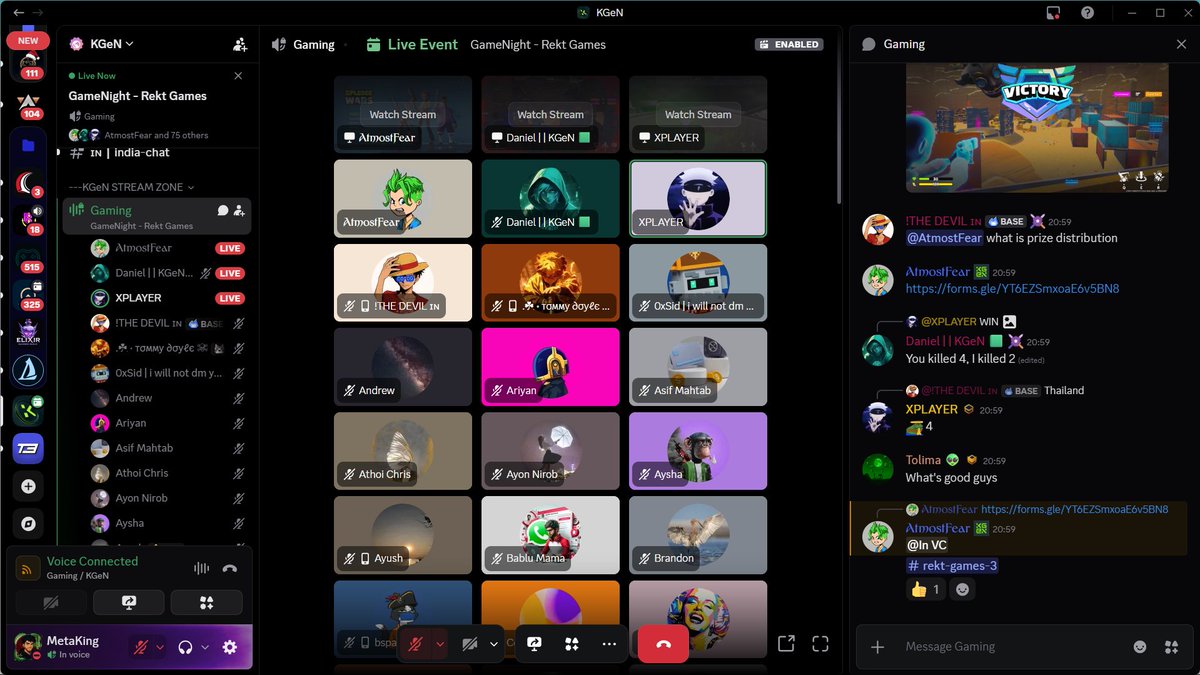Click the plus attachment icon in message box

[x=877, y=647]
